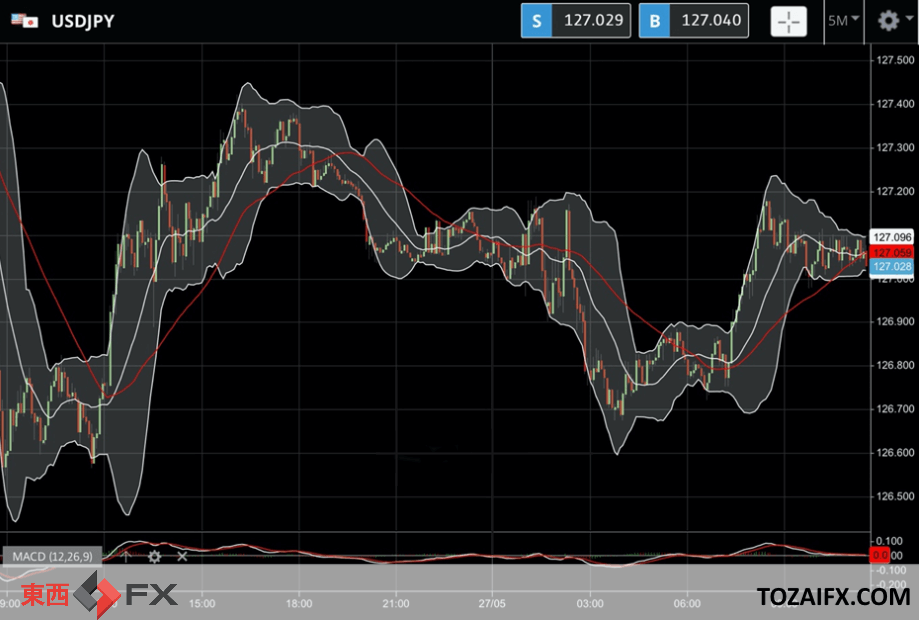Click the Sell button at 127.029
This screenshot has height=620, width=919.
[575, 21]
